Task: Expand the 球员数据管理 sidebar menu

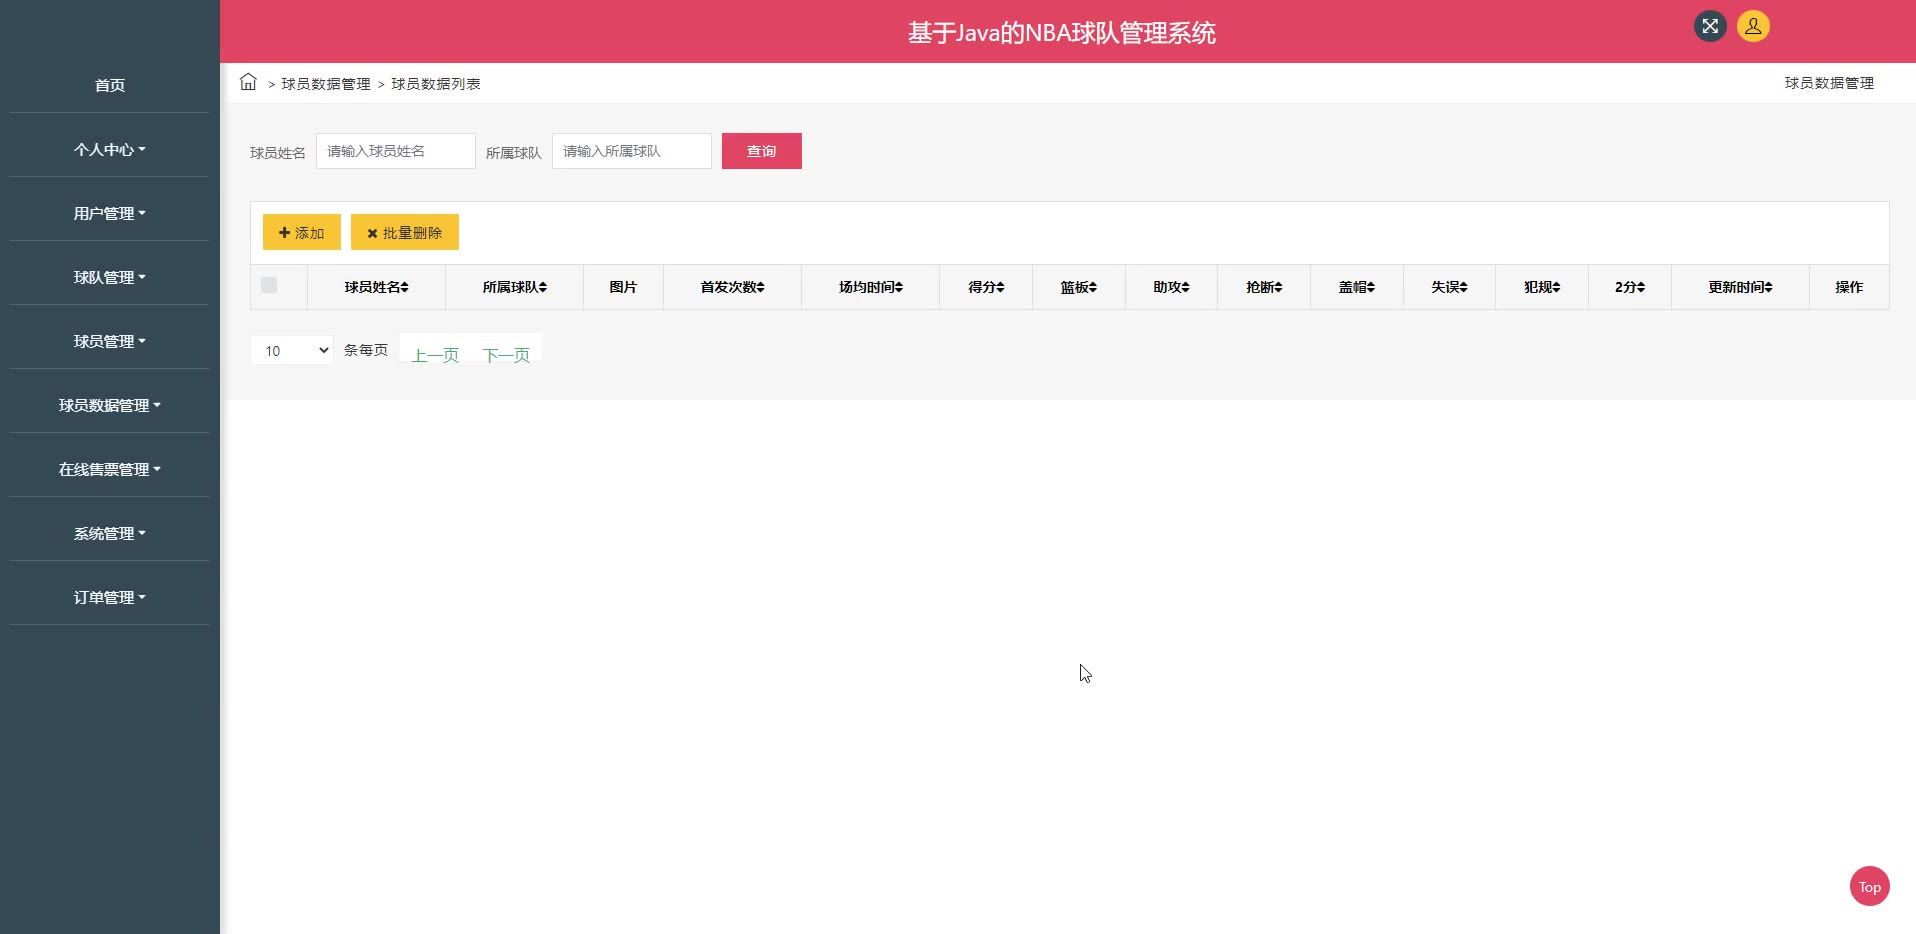Action: (110, 405)
